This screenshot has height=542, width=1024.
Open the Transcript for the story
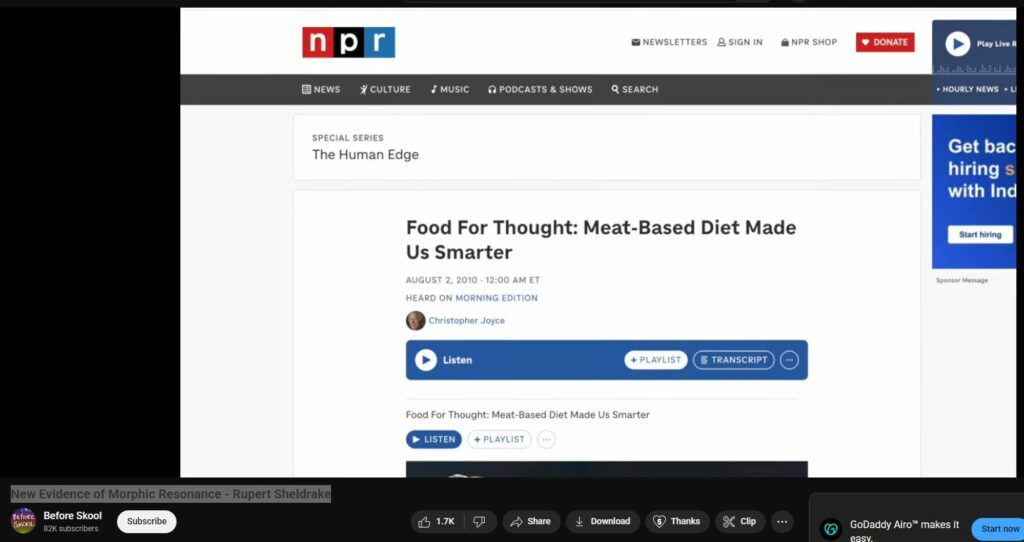pos(733,360)
